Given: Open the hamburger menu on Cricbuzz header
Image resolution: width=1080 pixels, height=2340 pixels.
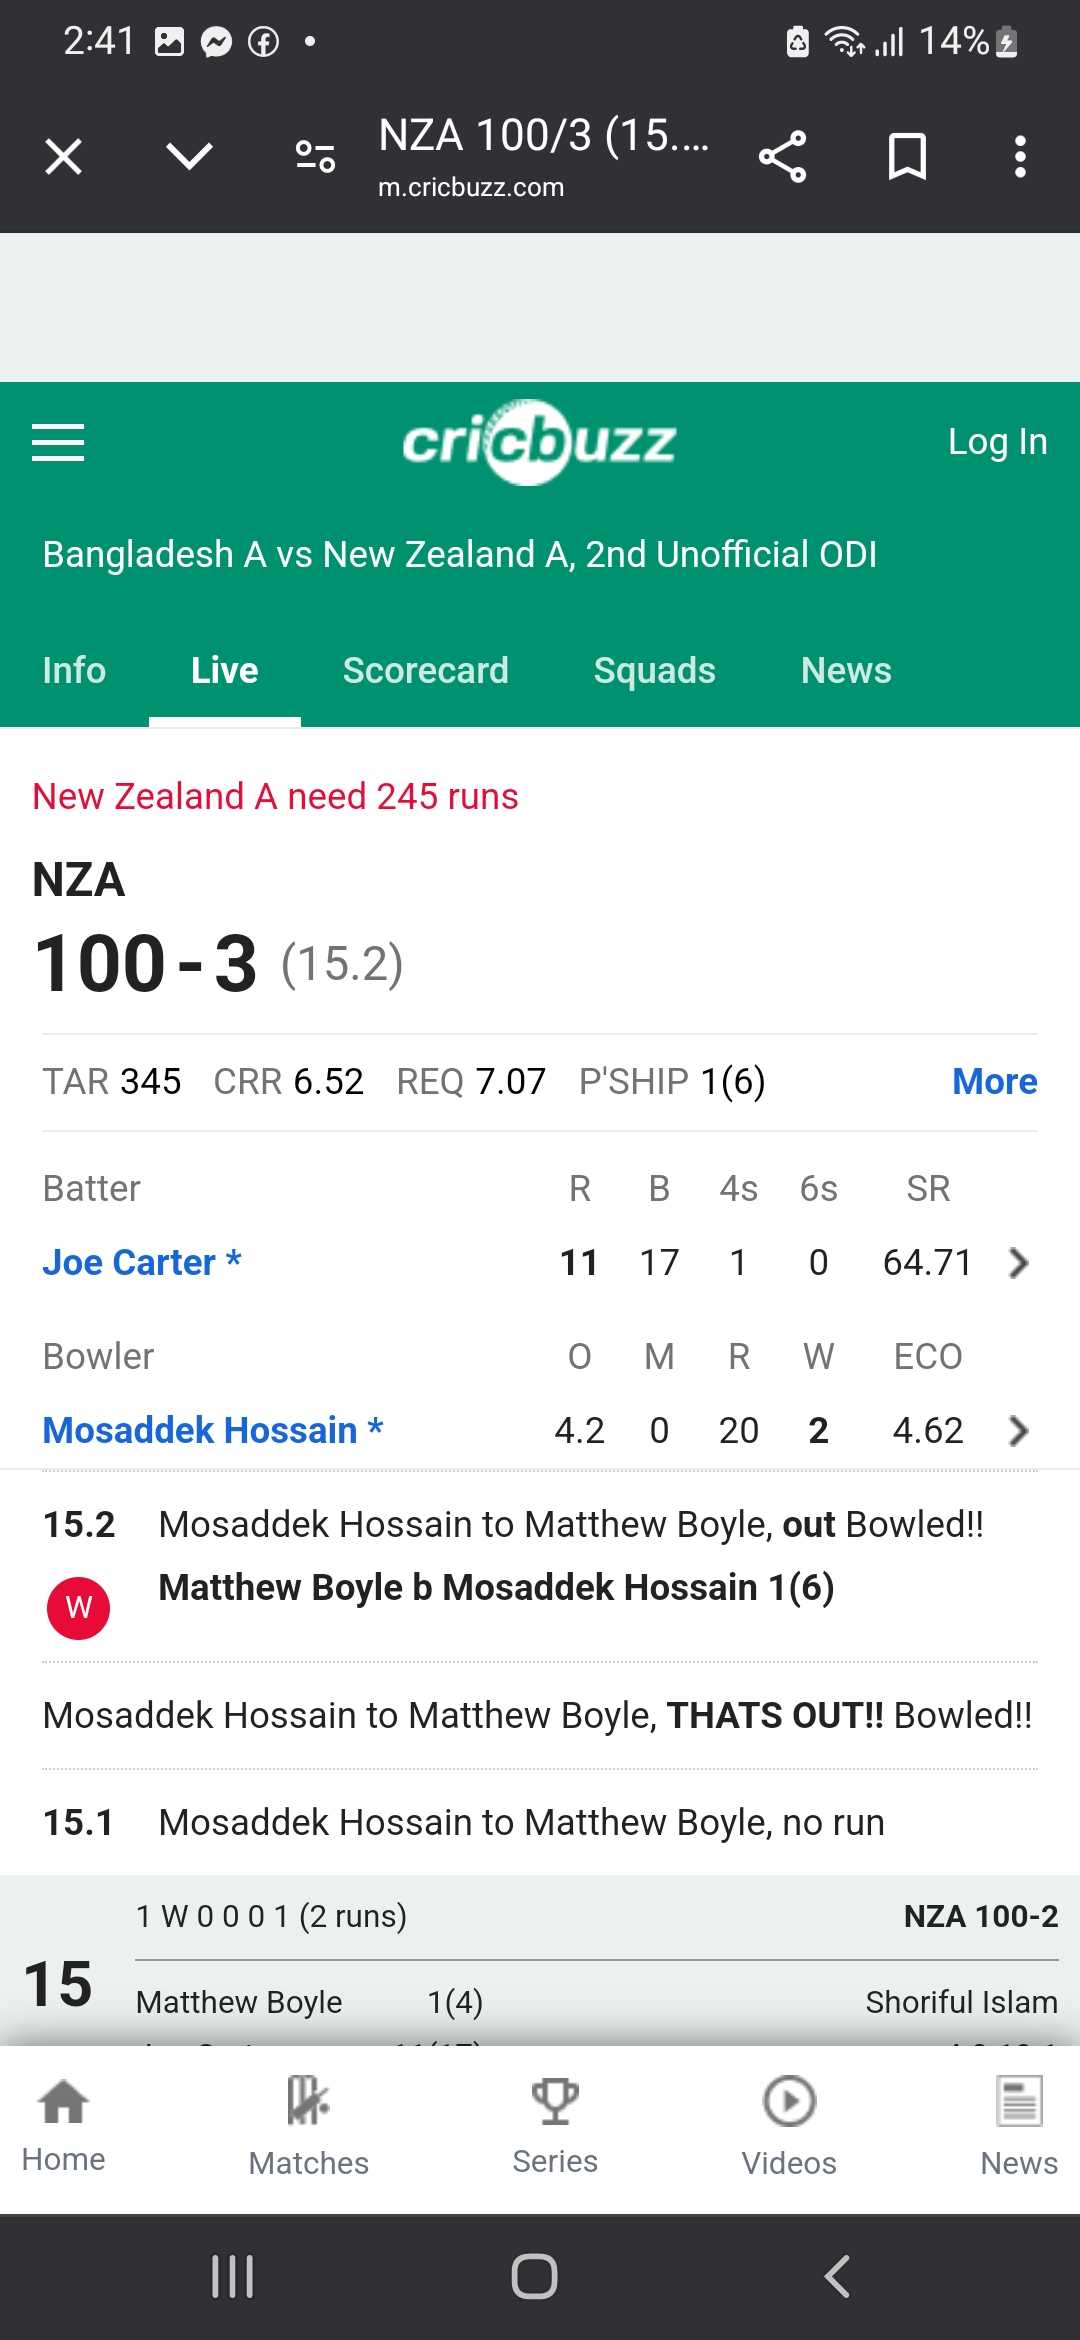Looking at the screenshot, I should (58, 442).
